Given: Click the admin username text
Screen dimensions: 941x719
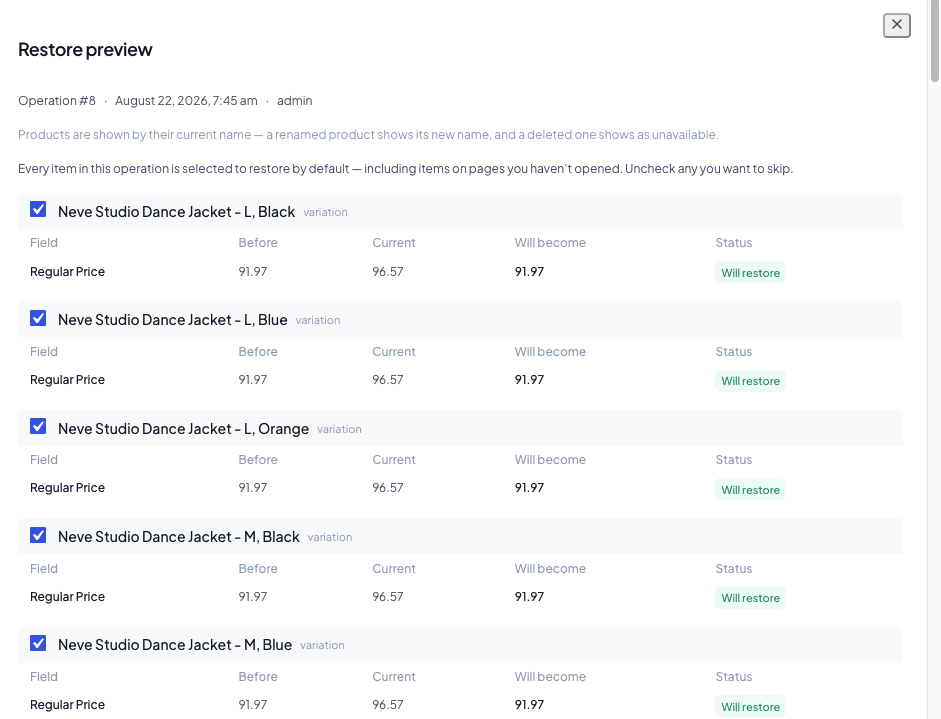Looking at the screenshot, I should 295,101.
